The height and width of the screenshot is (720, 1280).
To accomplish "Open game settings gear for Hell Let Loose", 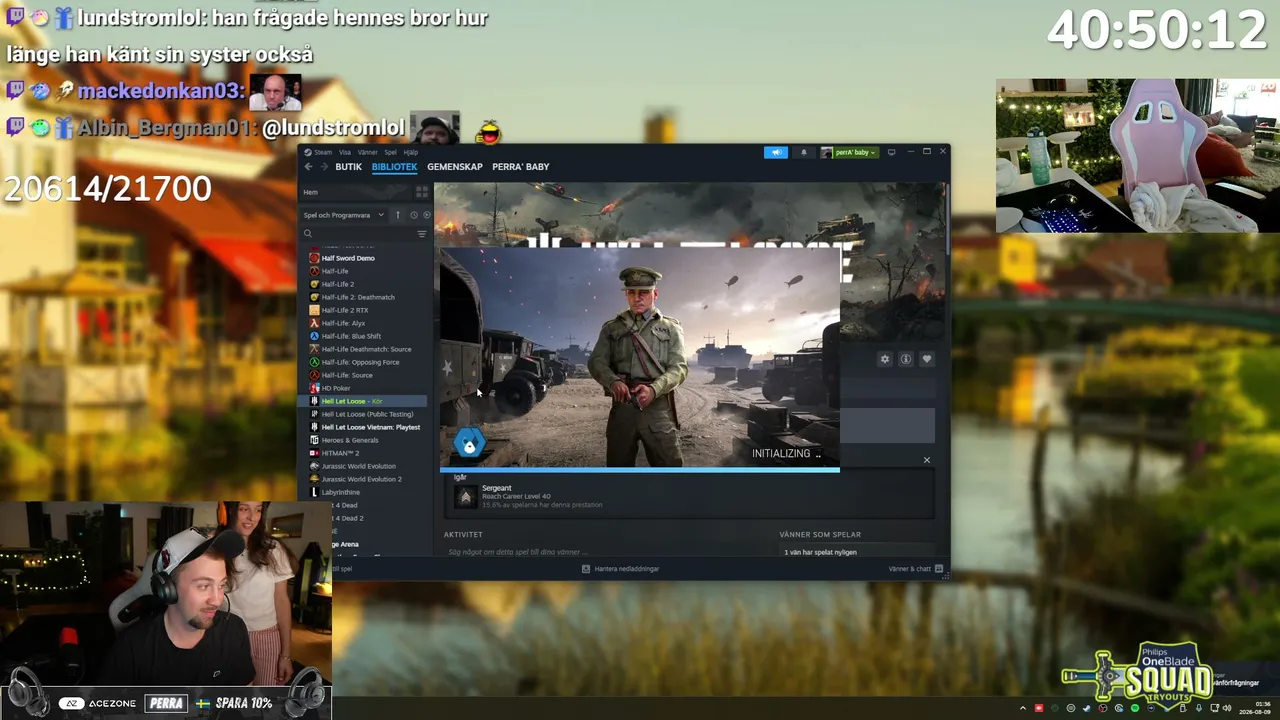I will tap(884, 359).
